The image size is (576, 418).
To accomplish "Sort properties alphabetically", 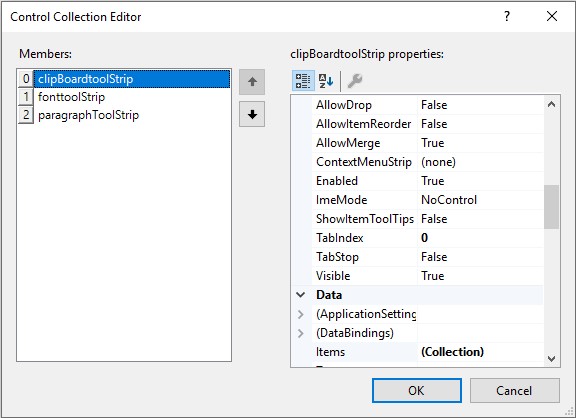I will [326, 80].
